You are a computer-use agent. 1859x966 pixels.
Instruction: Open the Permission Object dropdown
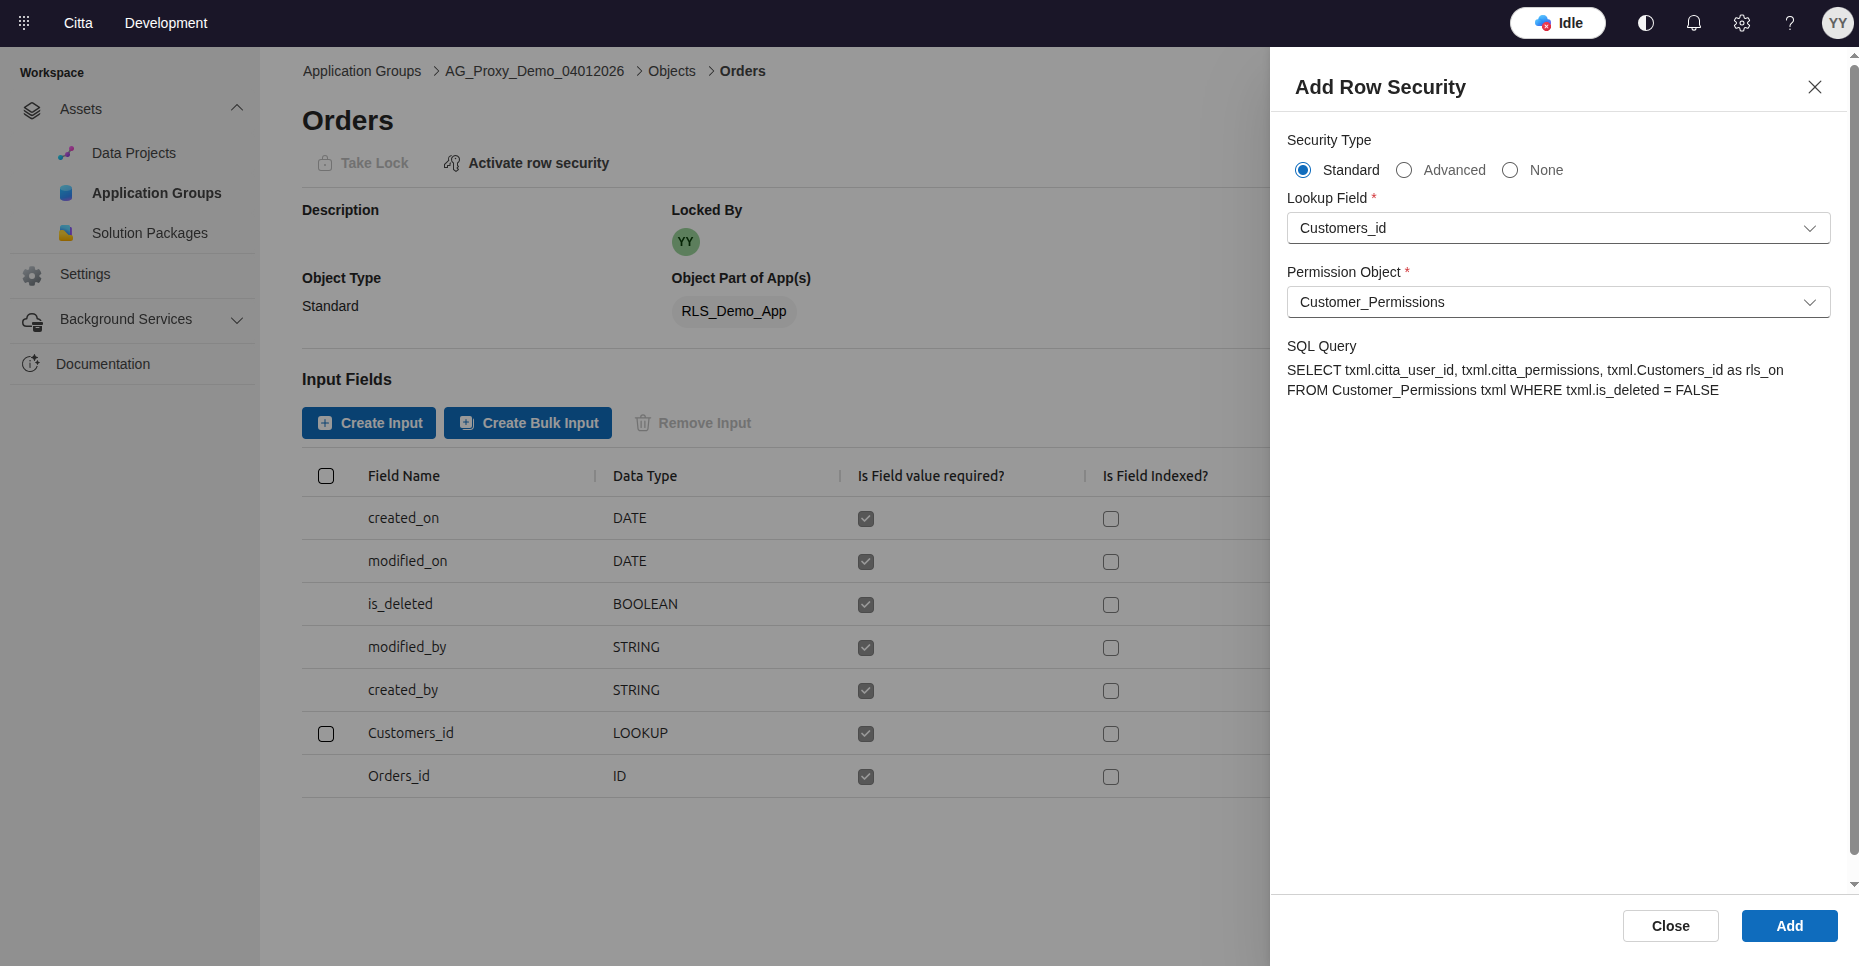coord(1557,302)
